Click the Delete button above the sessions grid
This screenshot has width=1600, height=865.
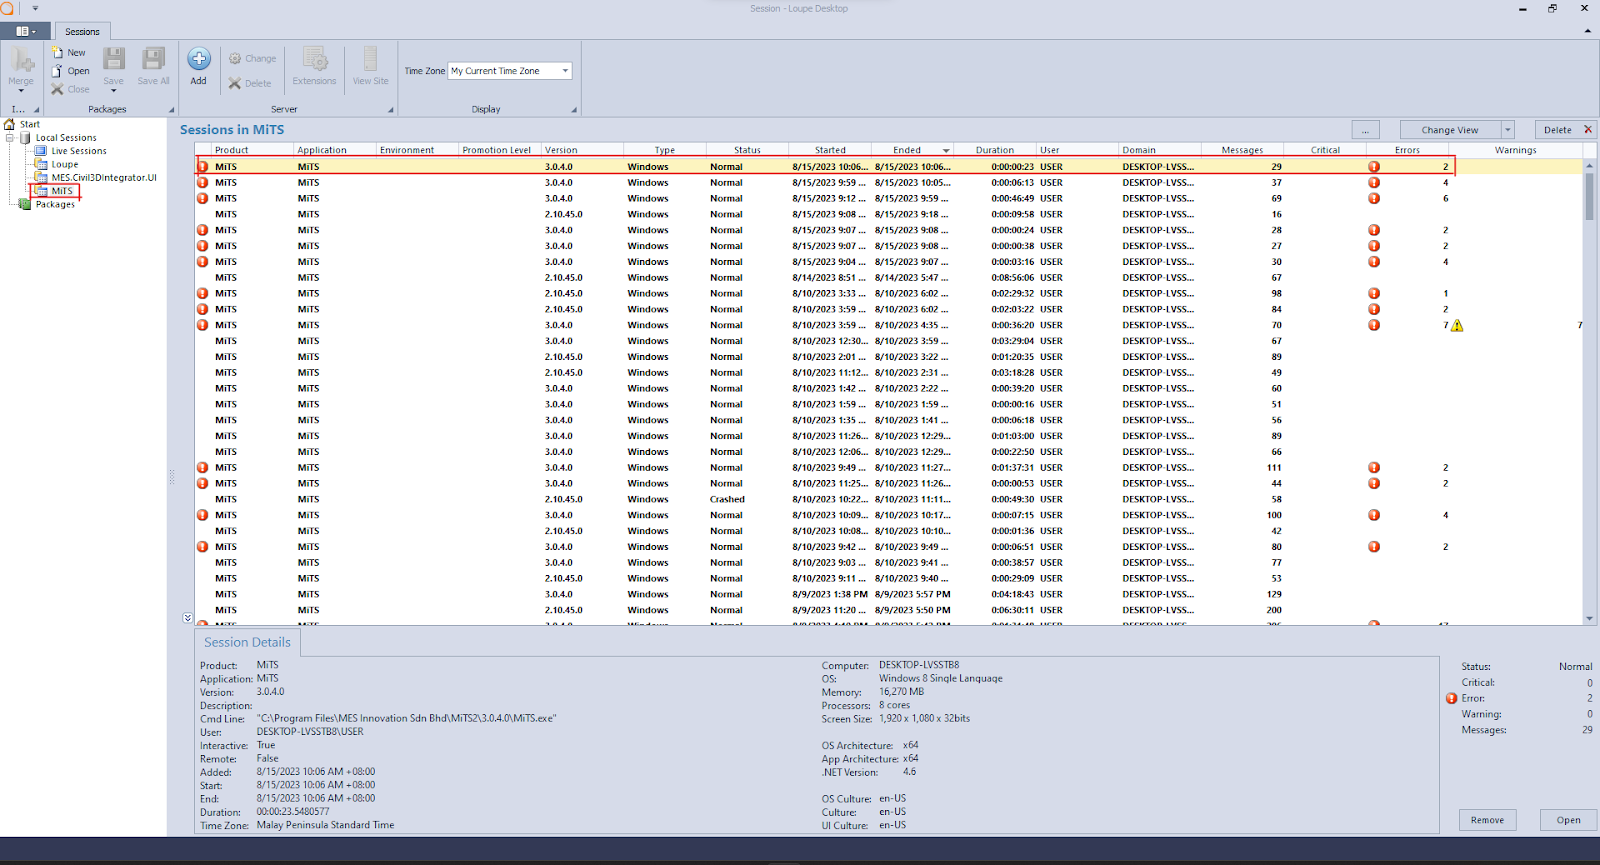click(x=1564, y=130)
